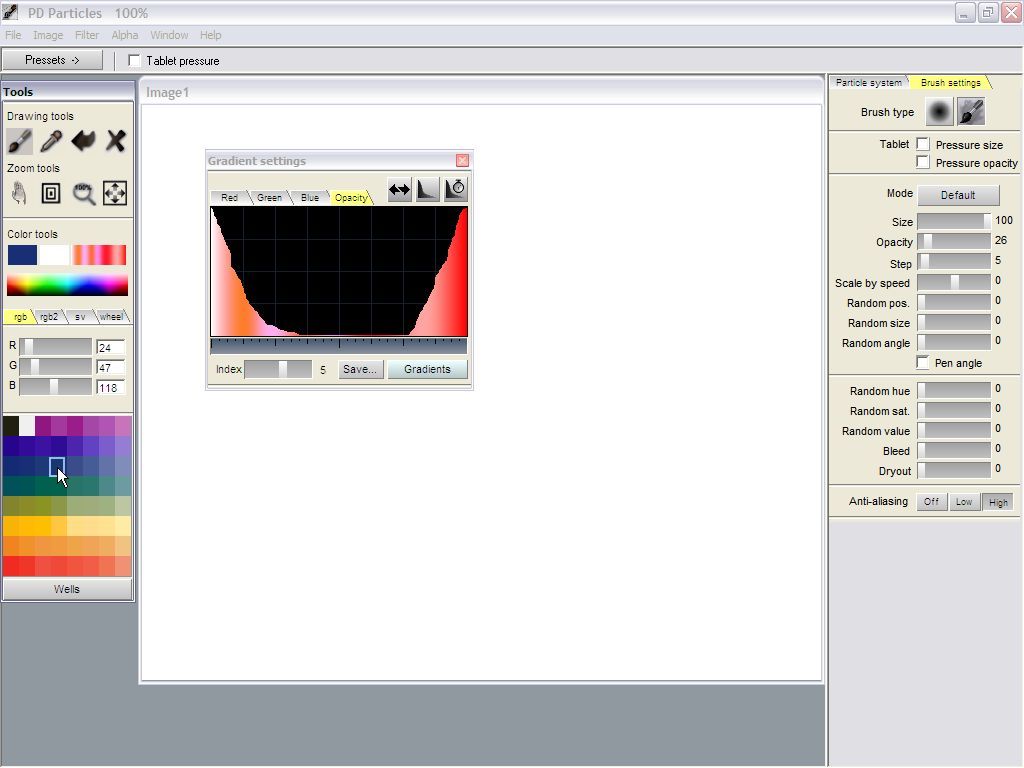
Task: Open the Pressets dropdown
Action: [52, 60]
